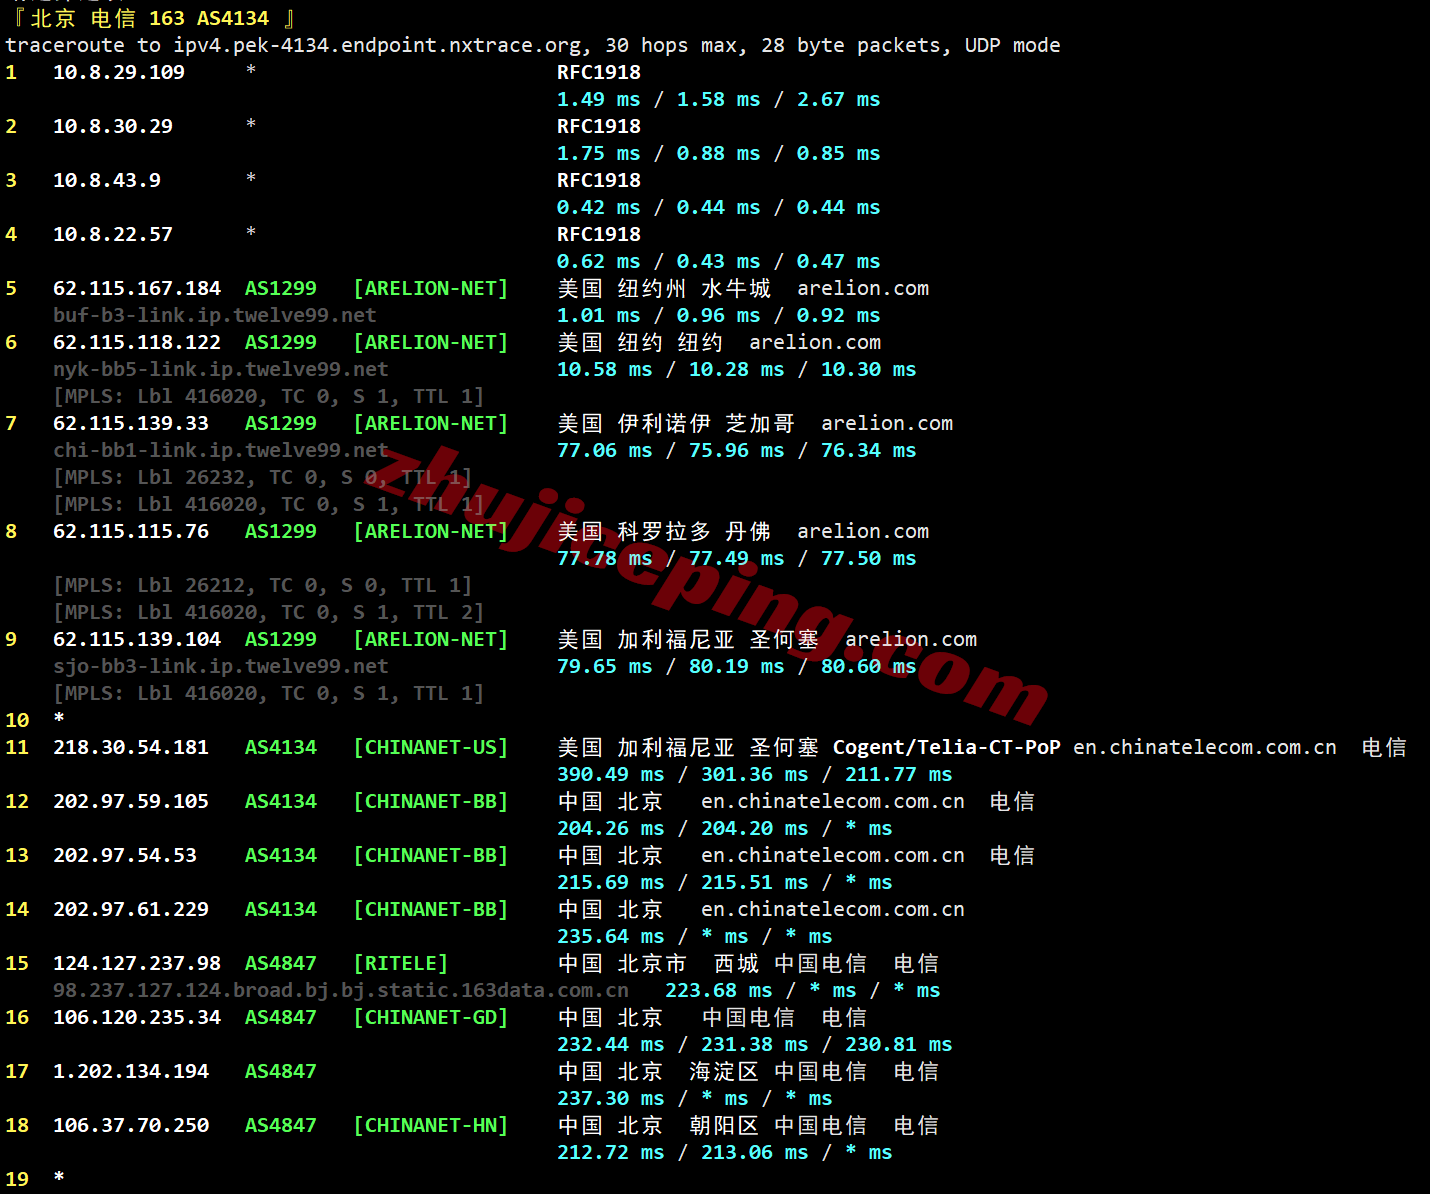Click IP 62.115.139.33 on hop 7

[131, 423]
